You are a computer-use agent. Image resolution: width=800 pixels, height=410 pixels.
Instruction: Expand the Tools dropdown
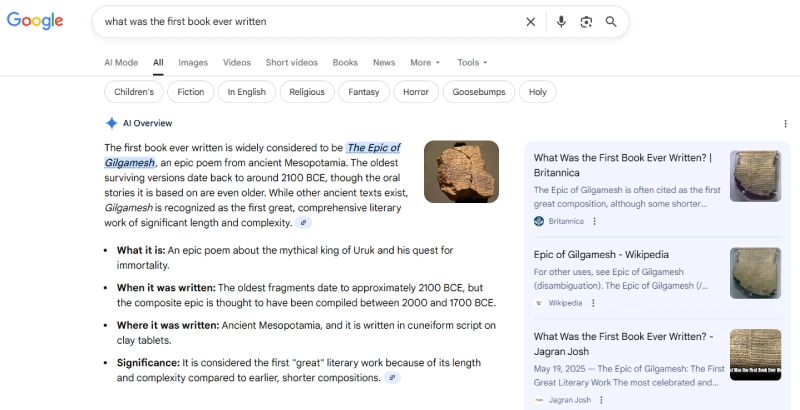(472, 62)
